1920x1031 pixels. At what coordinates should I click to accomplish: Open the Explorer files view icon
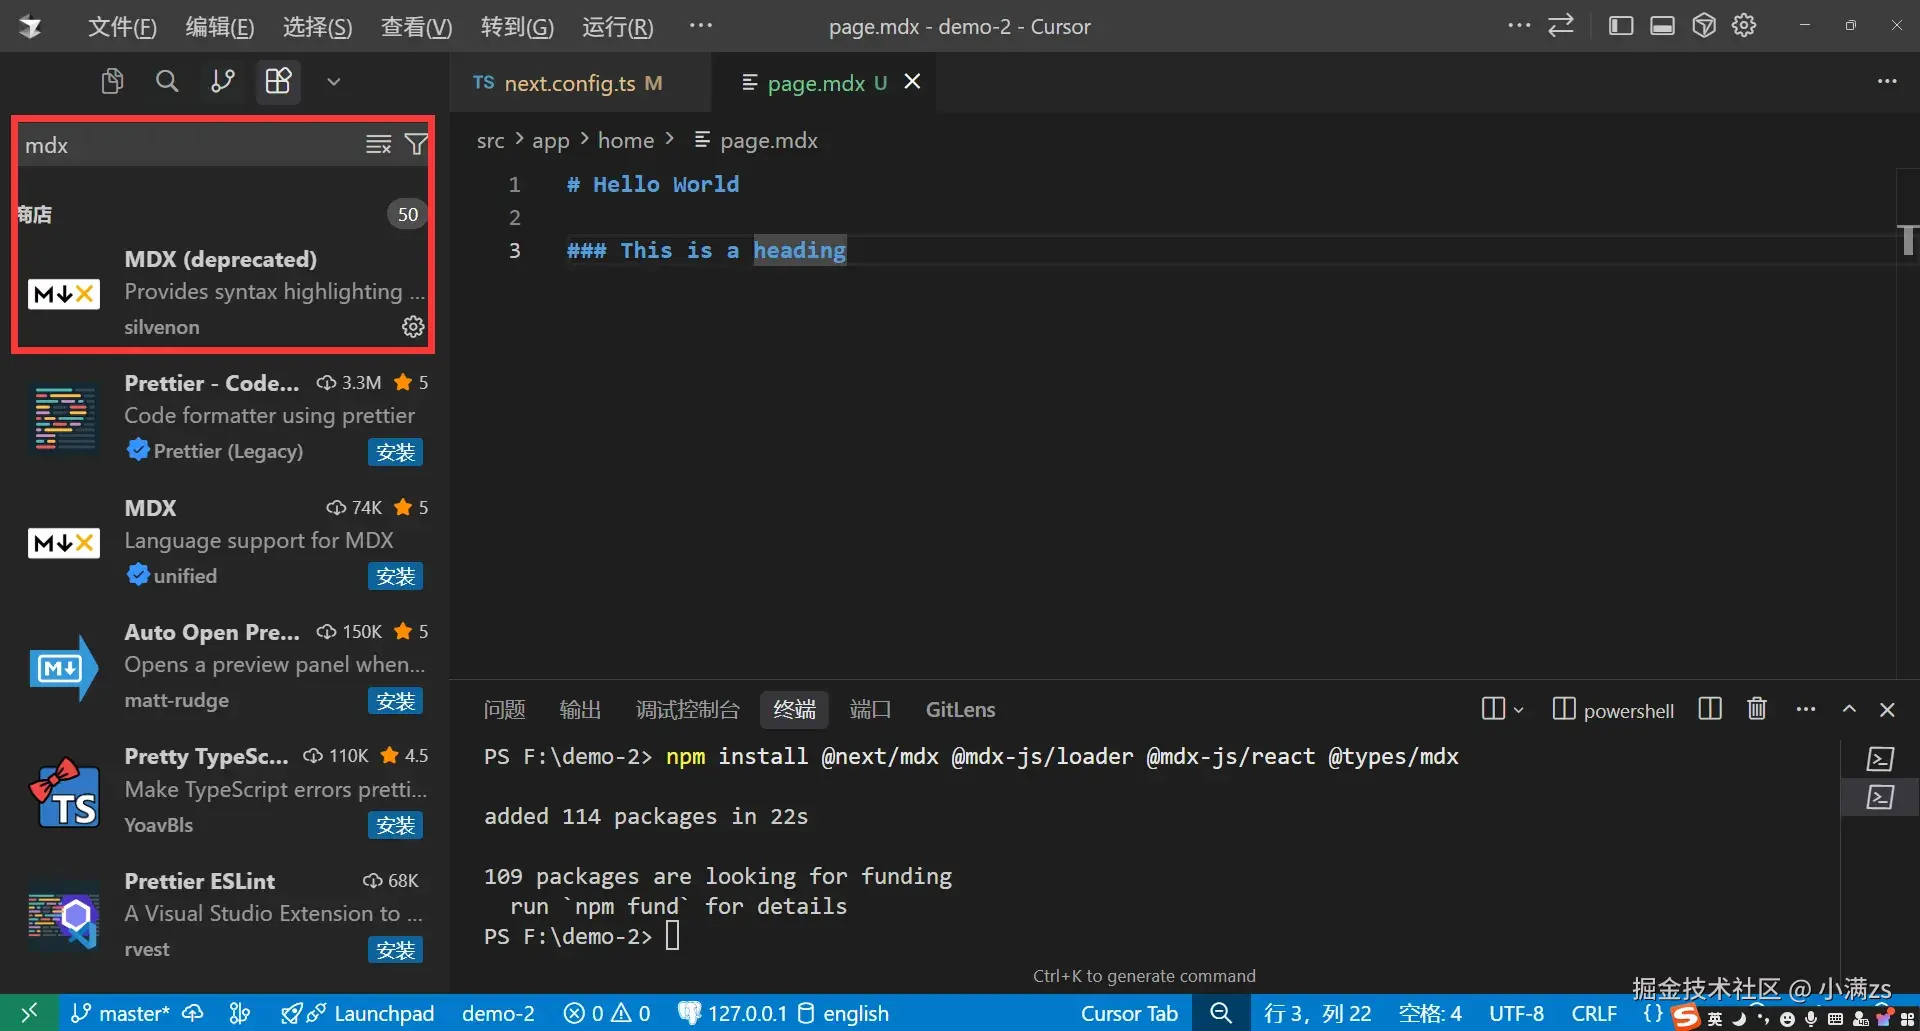112,81
